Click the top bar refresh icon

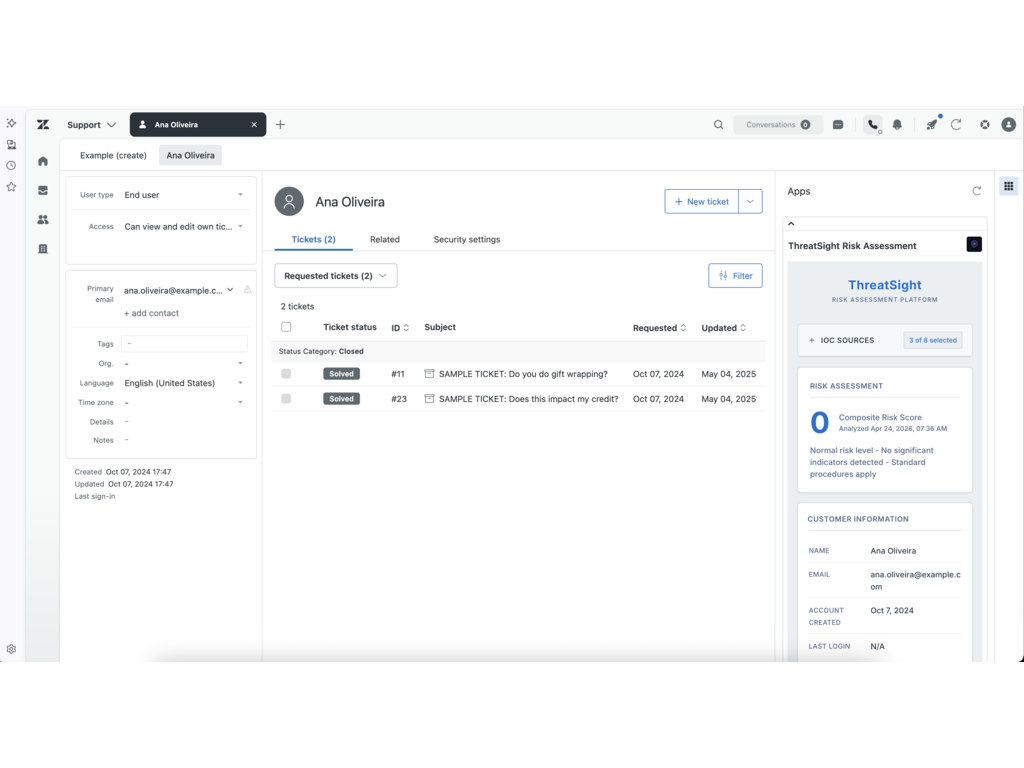pyautogui.click(x=956, y=125)
